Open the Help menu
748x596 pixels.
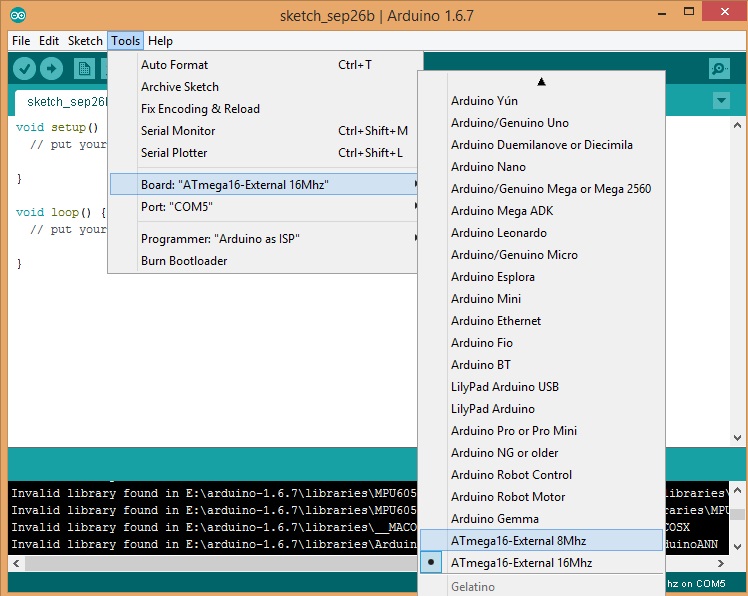160,41
